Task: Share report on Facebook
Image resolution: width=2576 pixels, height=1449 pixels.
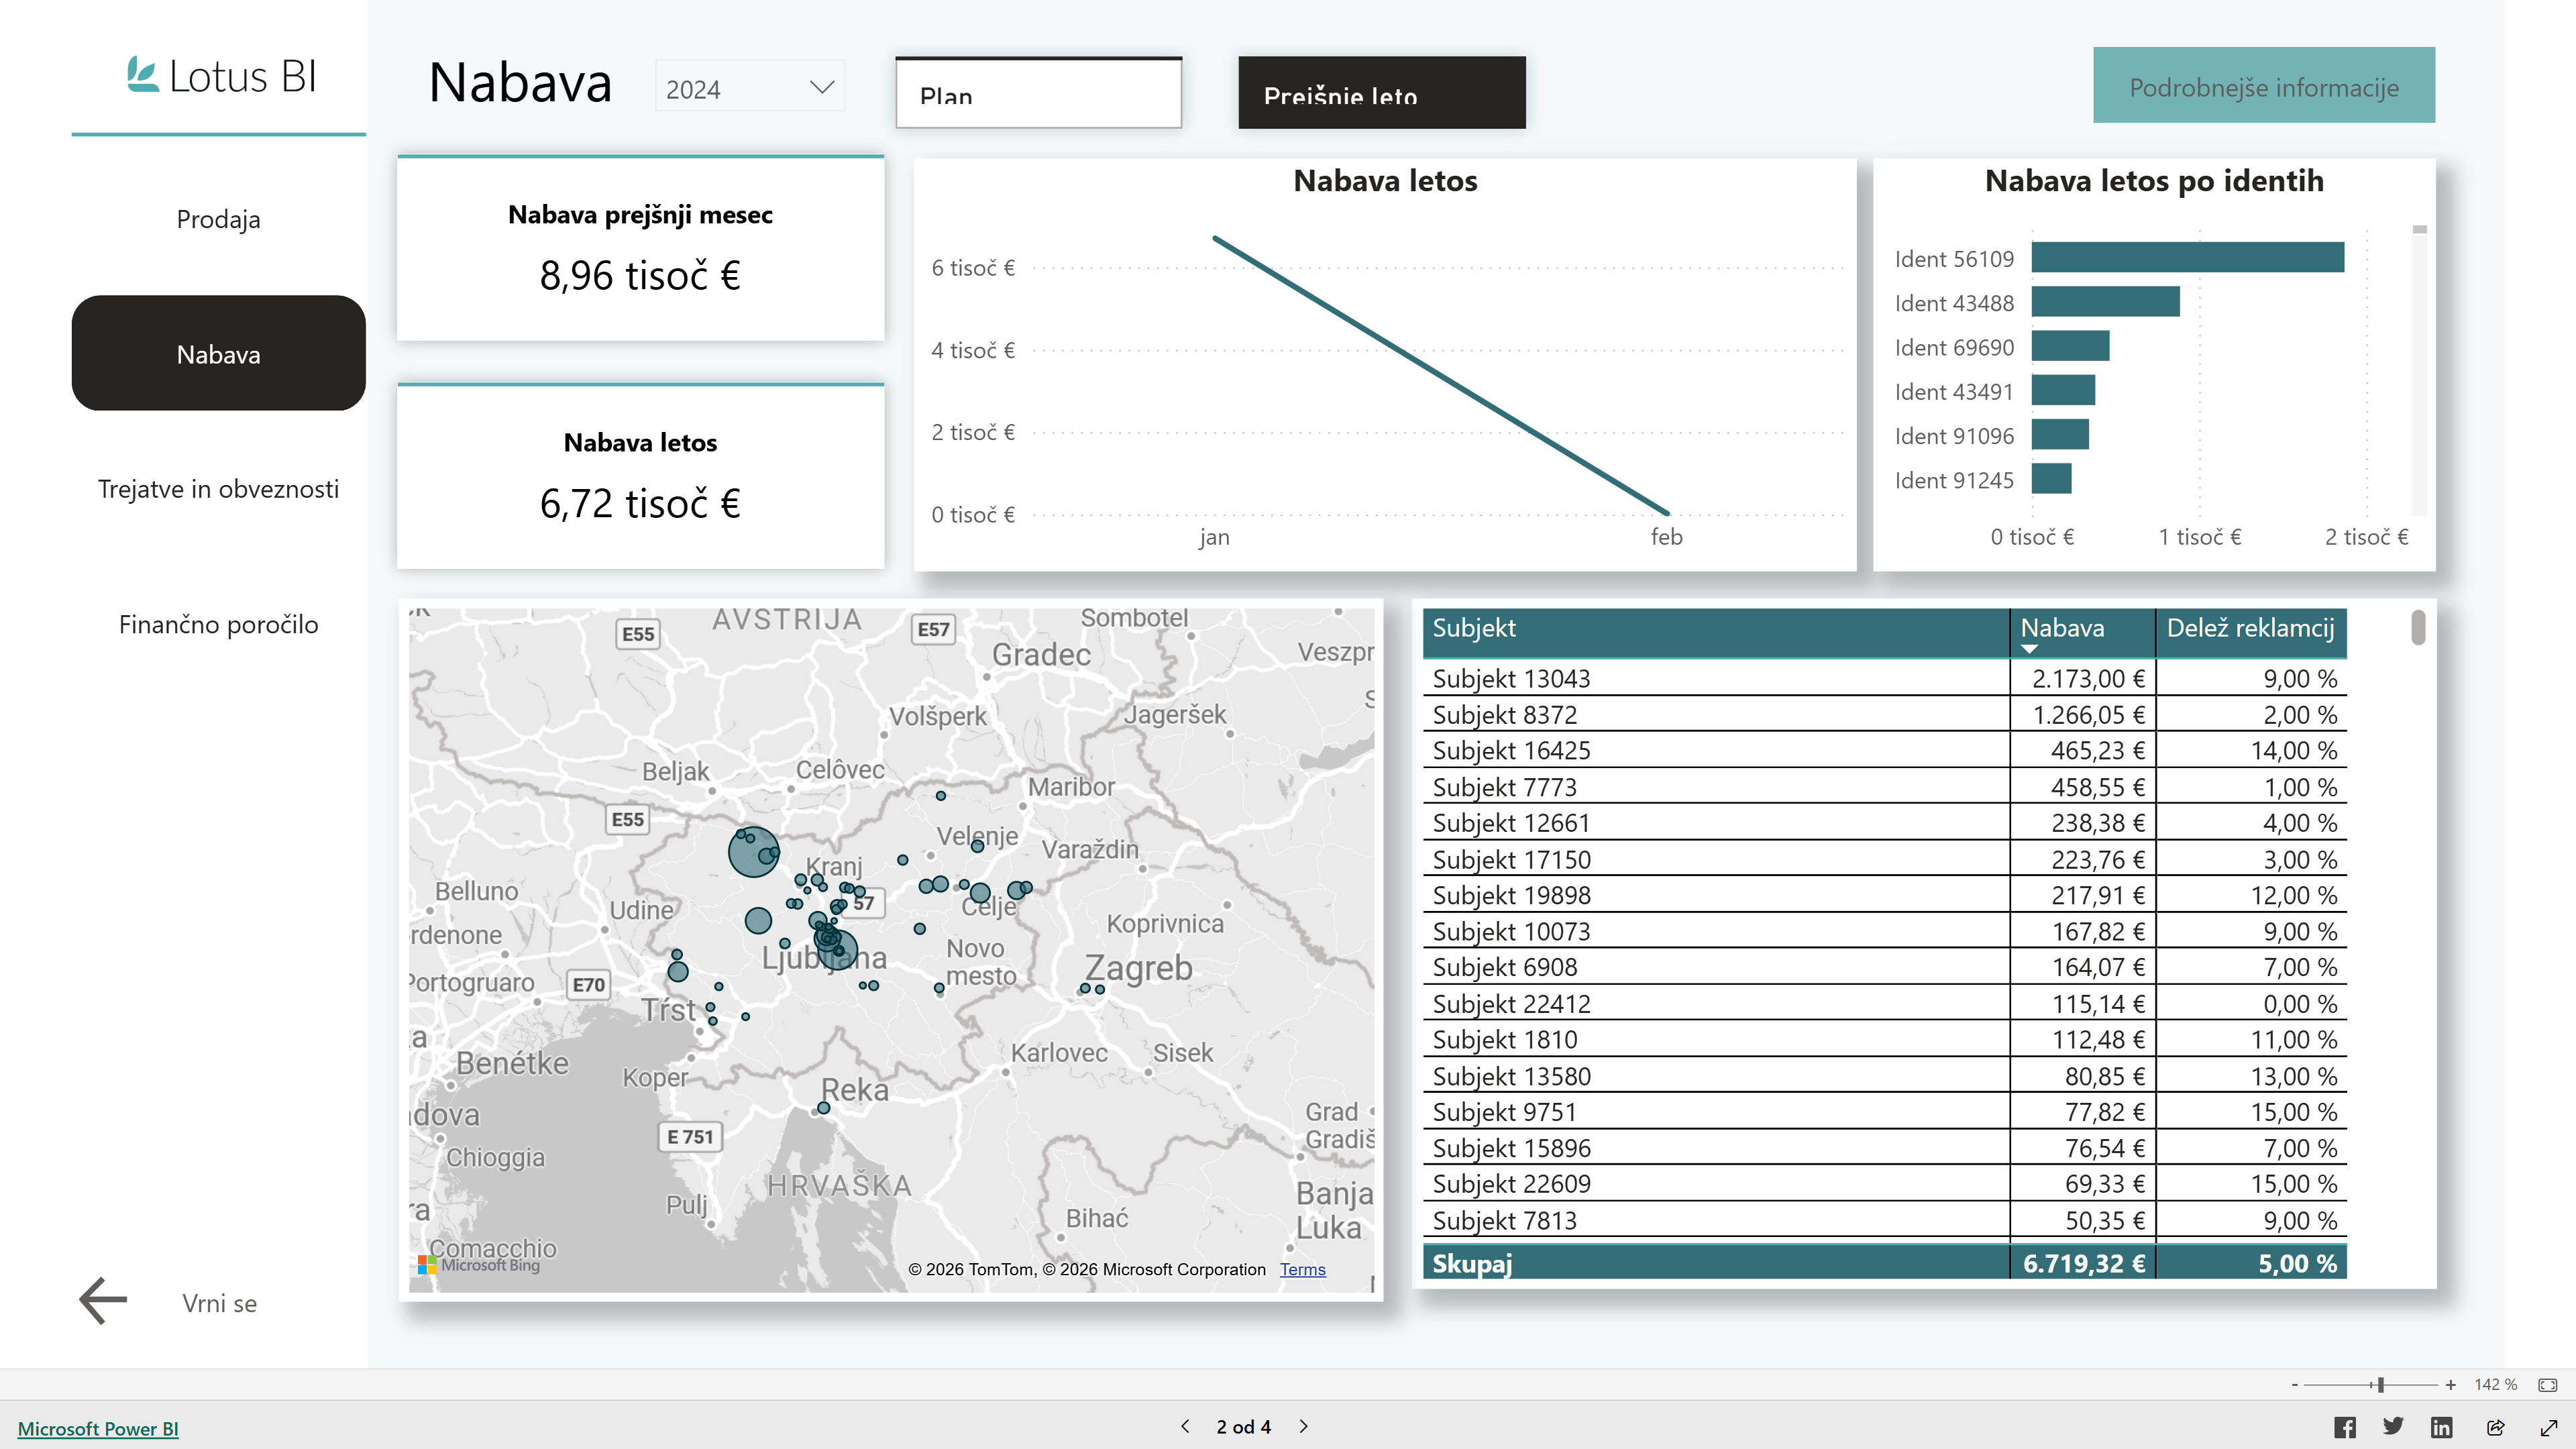Action: 2344,1427
